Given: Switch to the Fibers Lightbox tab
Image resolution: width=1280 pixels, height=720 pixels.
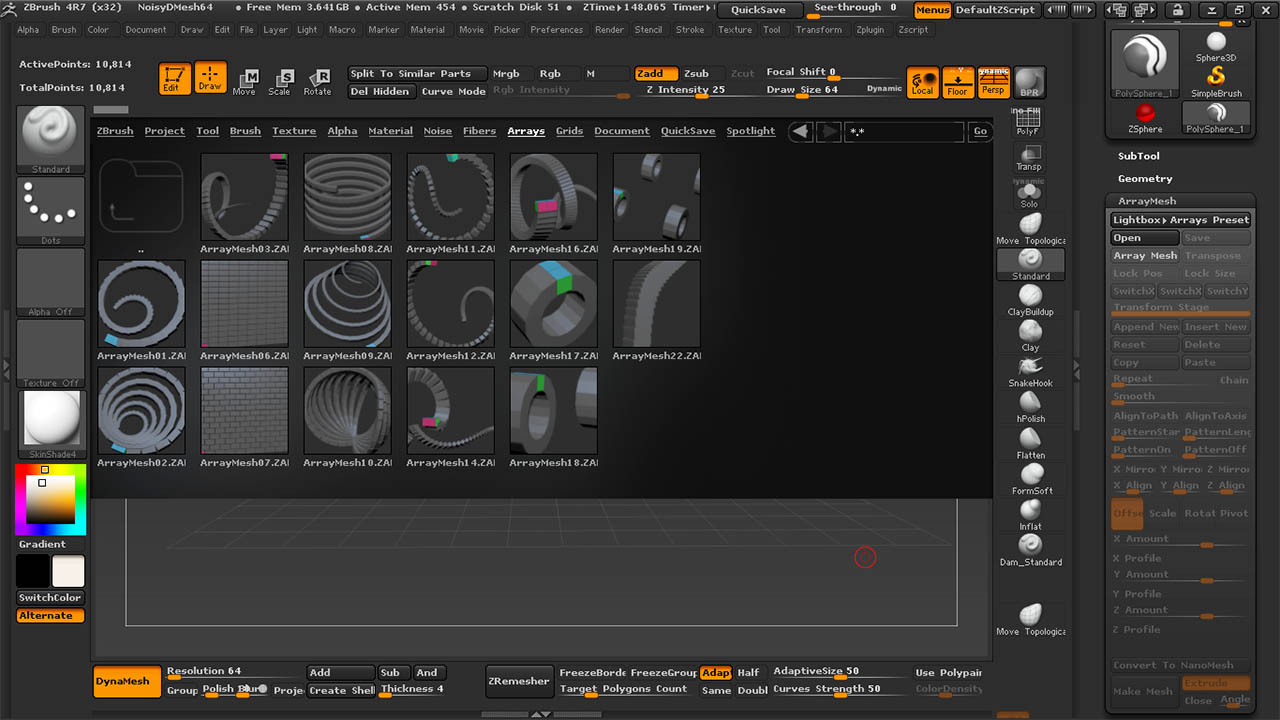Looking at the screenshot, I should pyautogui.click(x=479, y=131).
